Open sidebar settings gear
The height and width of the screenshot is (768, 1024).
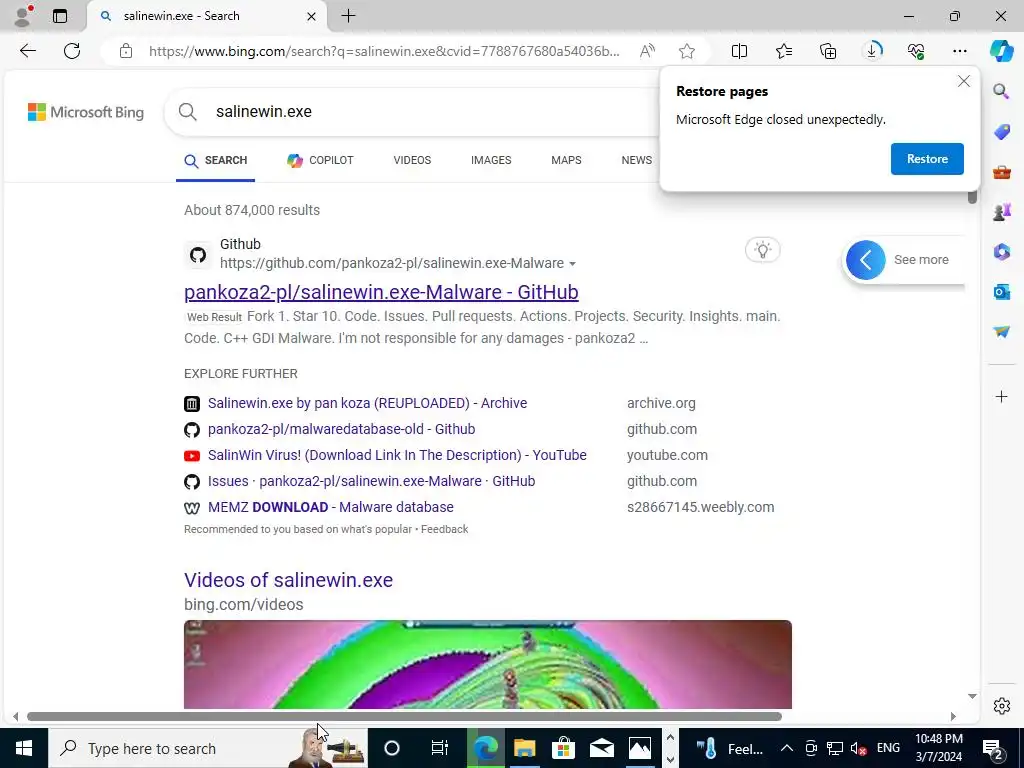[x=1001, y=706]
